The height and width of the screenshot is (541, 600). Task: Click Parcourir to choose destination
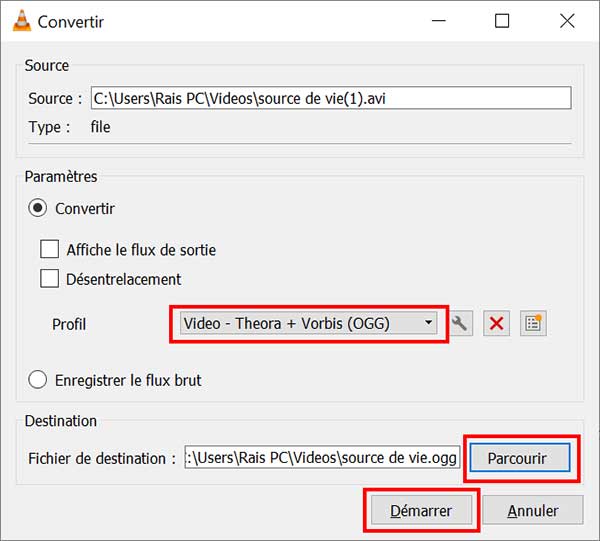click(x=520, y=458)
